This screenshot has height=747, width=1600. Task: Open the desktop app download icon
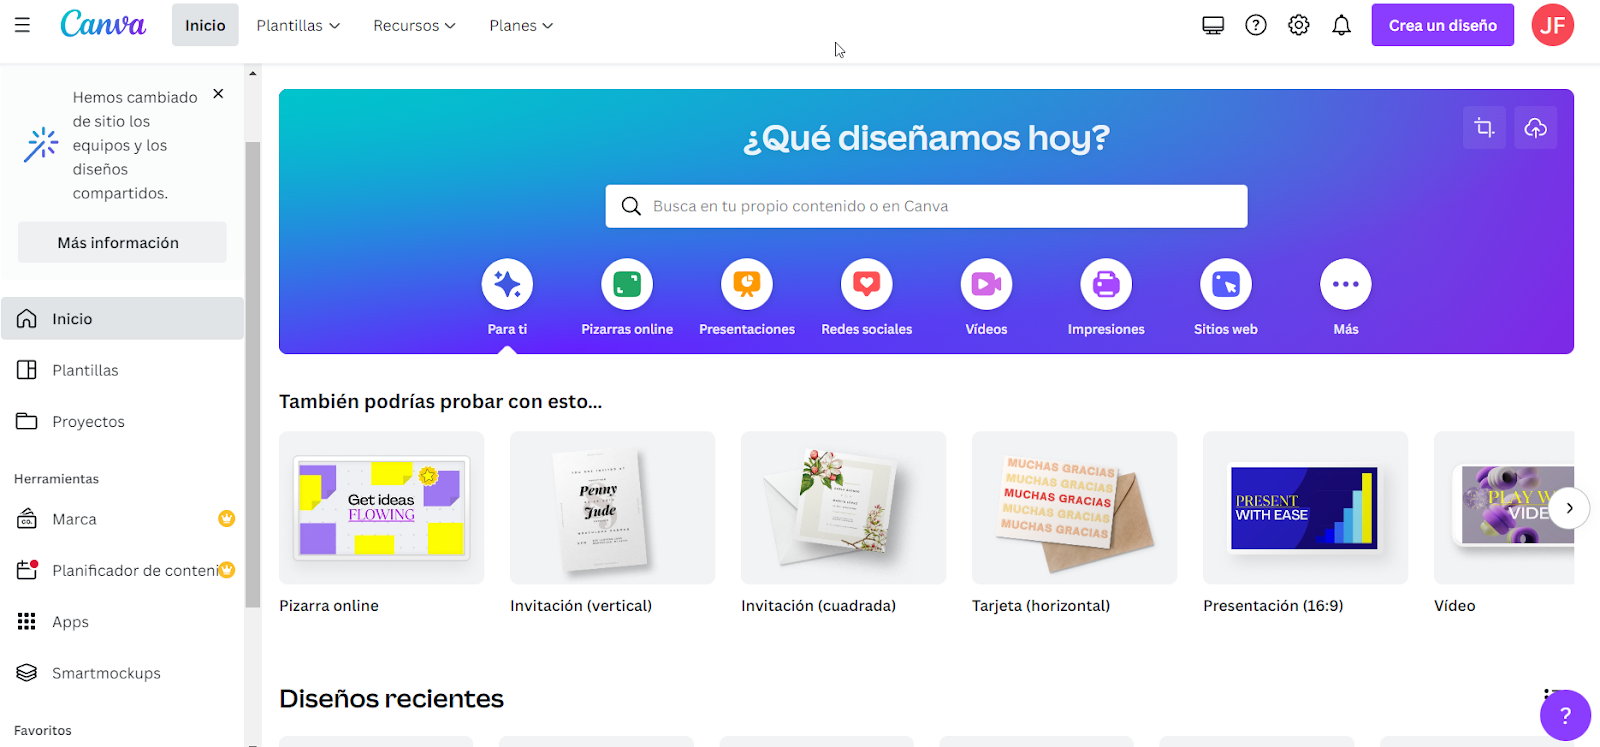coord(1213,25)
